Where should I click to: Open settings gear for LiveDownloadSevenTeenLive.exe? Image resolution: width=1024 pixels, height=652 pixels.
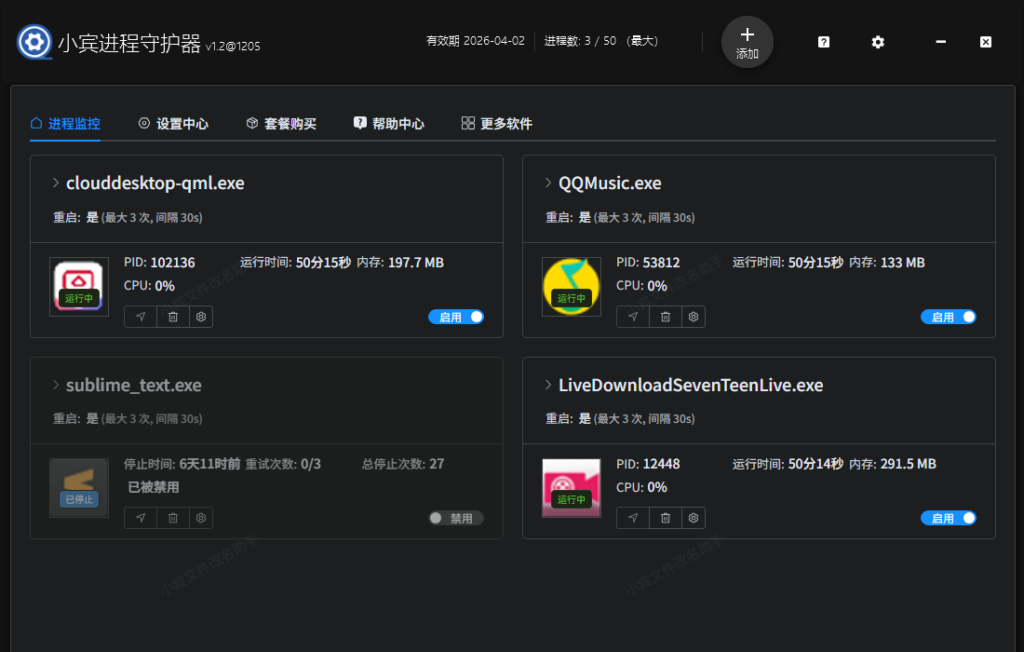click(x=693, y=517)
